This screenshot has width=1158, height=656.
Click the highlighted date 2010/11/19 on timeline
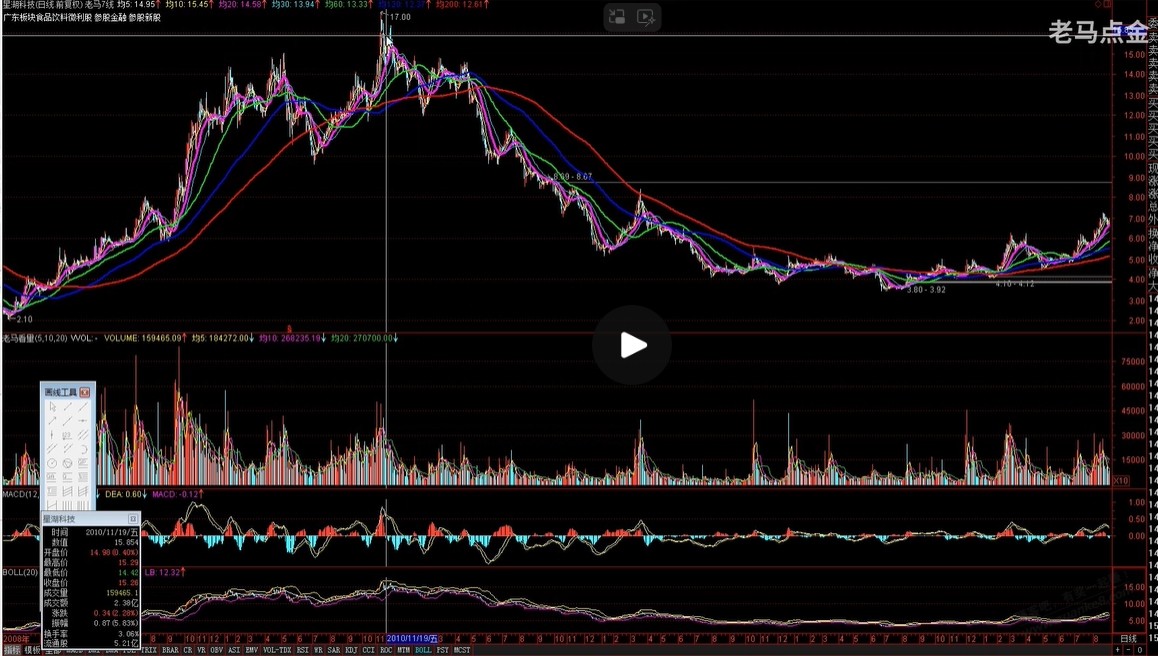412,638
